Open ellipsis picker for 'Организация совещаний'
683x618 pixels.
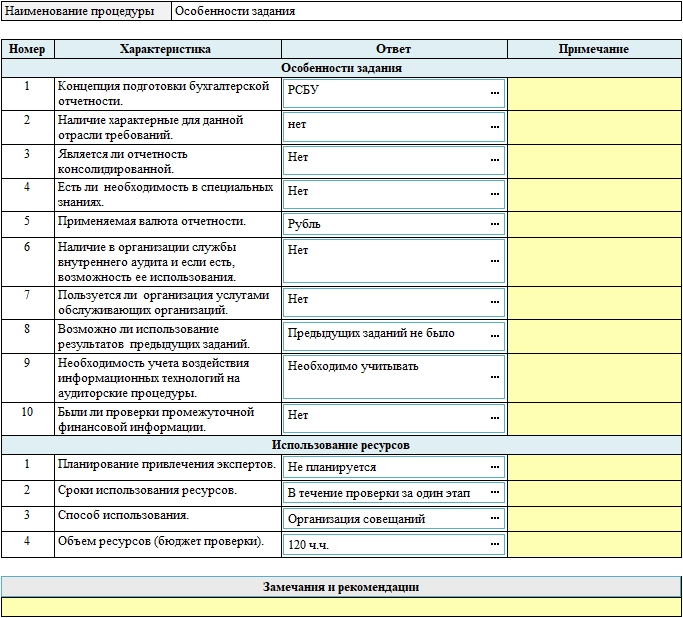pyautogui.click(x=494, y=518)
